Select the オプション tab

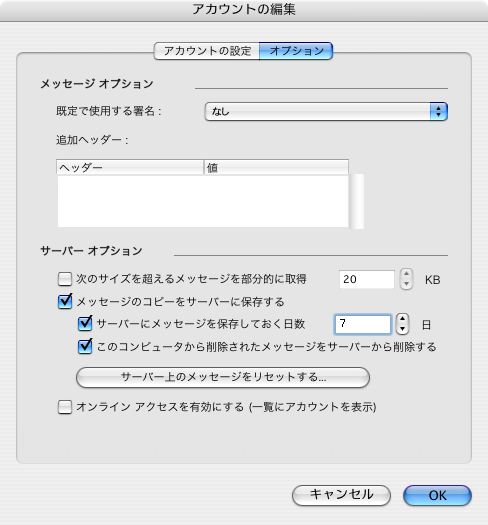pos(296,51)
